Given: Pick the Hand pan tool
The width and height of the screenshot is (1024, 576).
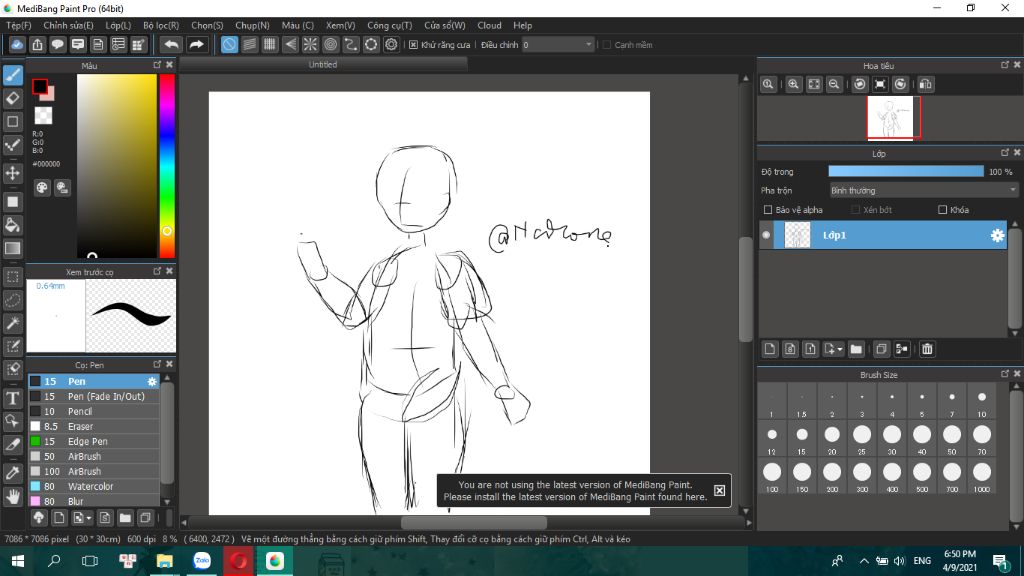Looking at the screenshot, I should coord(13,496).
